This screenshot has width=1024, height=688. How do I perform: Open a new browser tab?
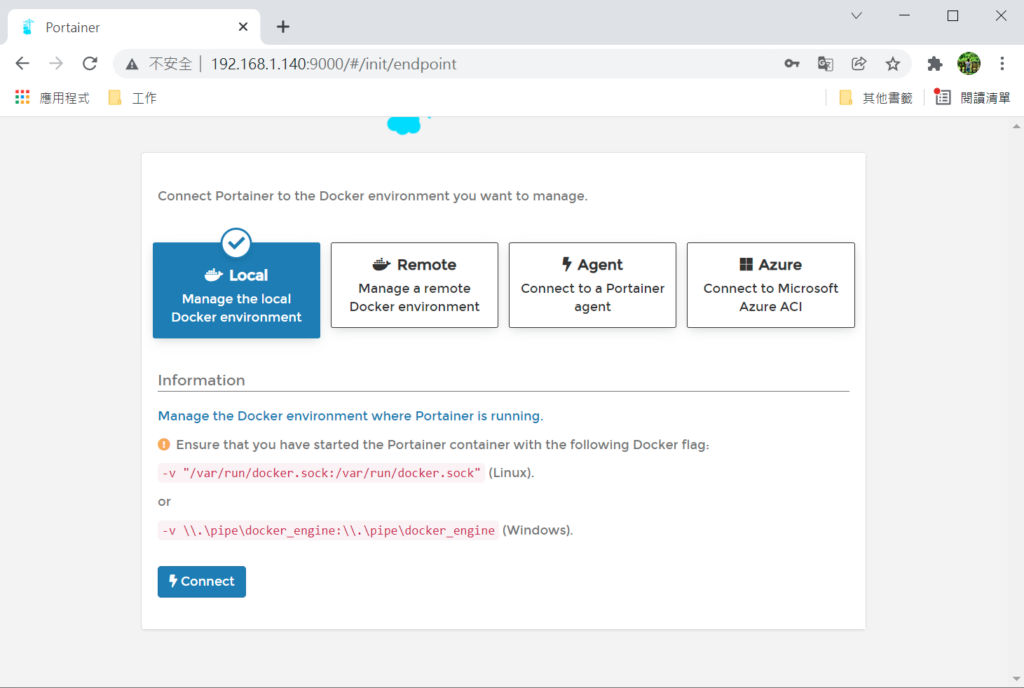283,27
